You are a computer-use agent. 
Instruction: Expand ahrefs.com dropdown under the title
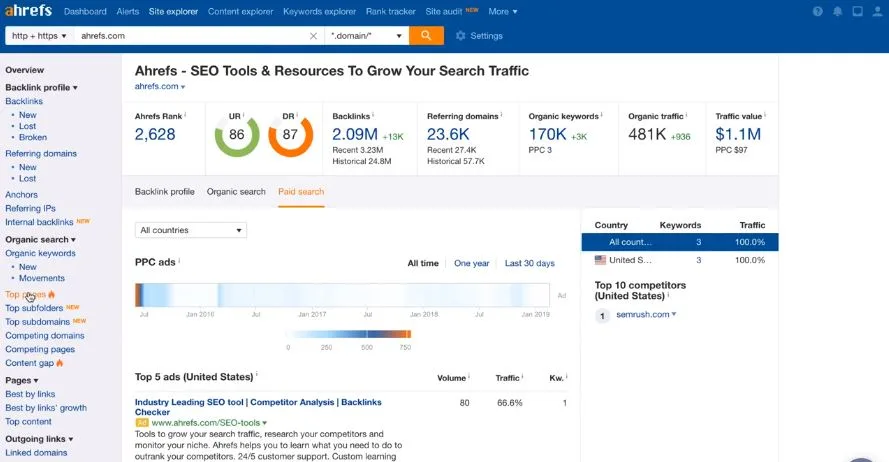pos(160,86)
